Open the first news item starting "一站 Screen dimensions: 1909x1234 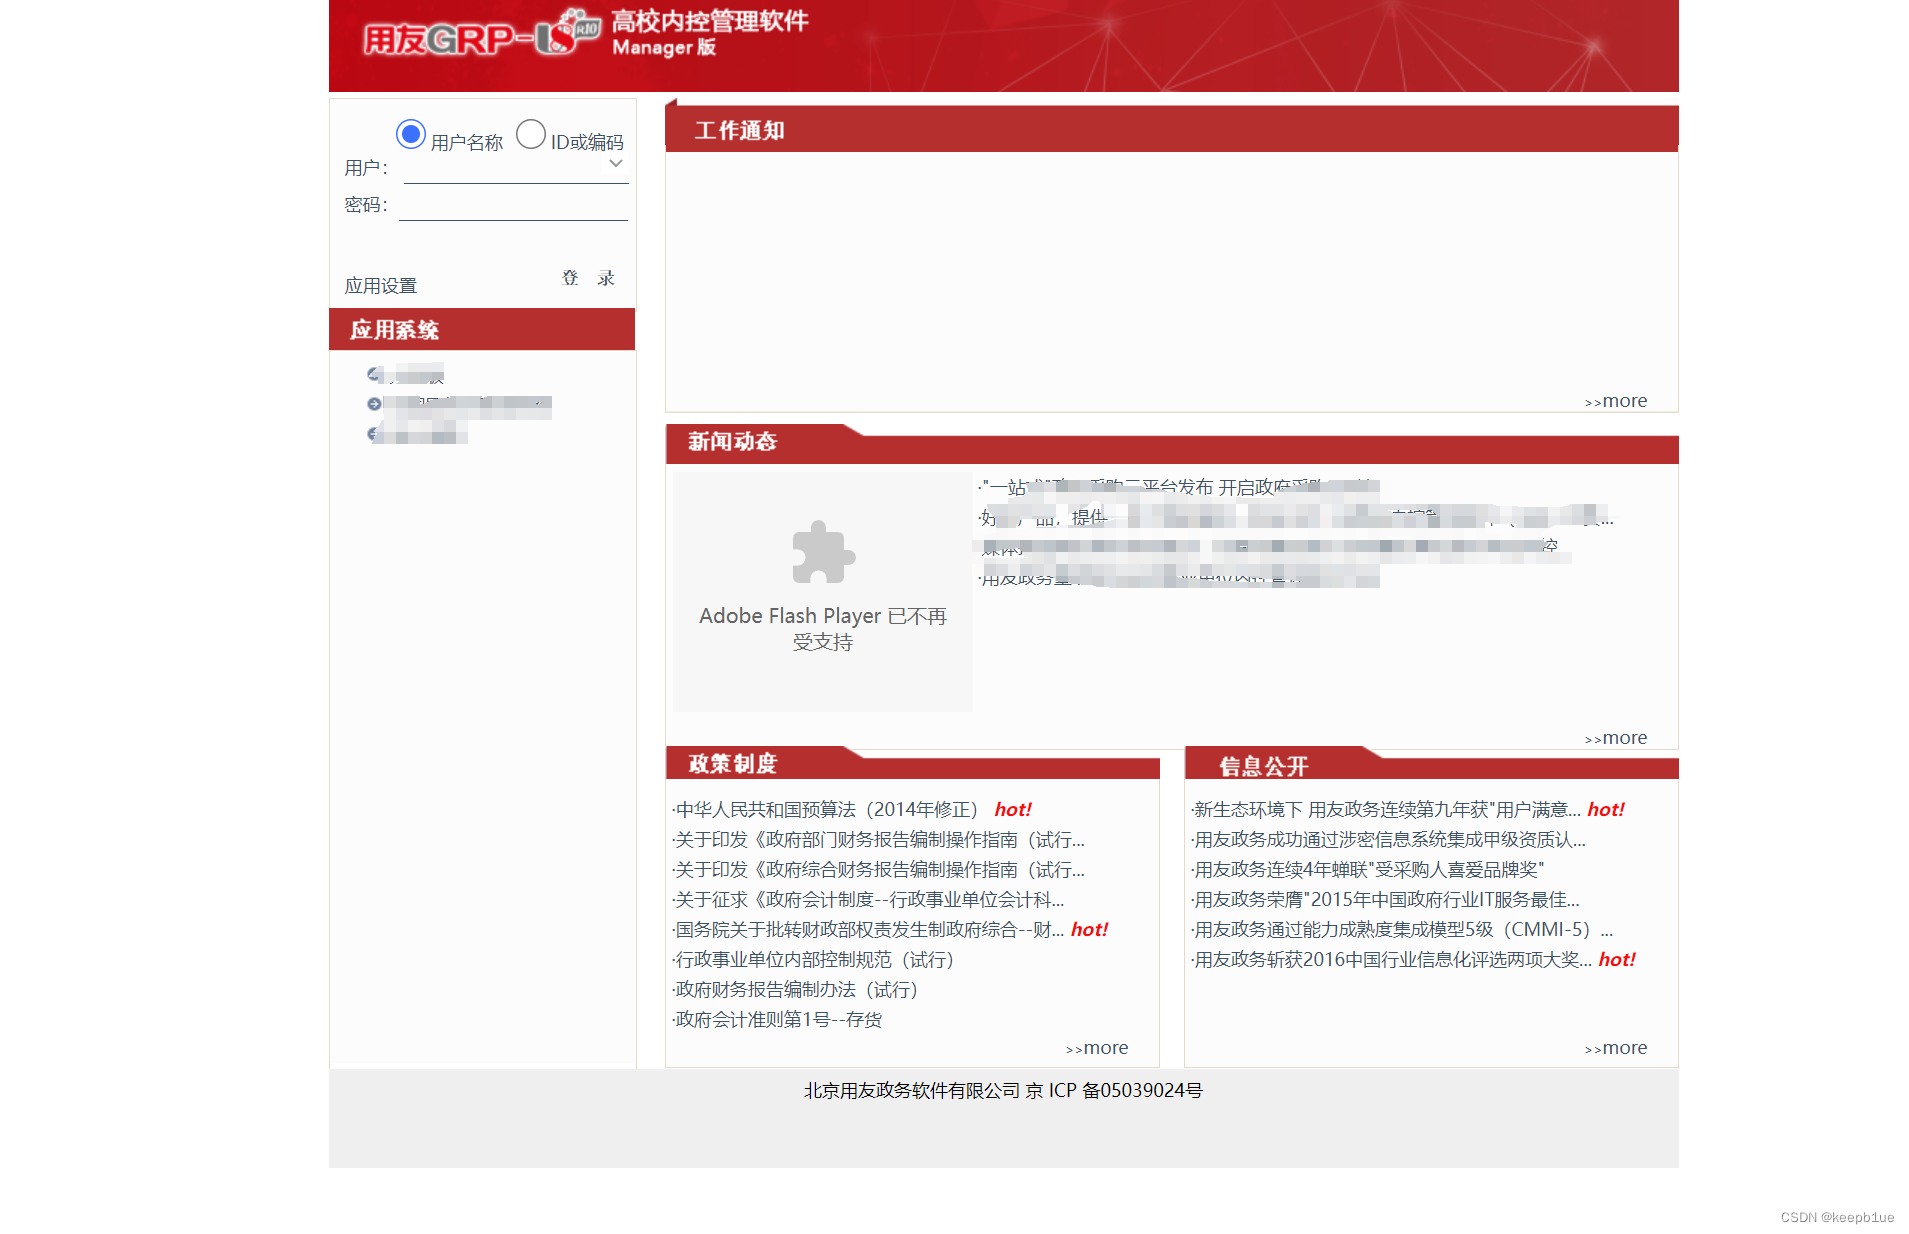click(1180, 487)
